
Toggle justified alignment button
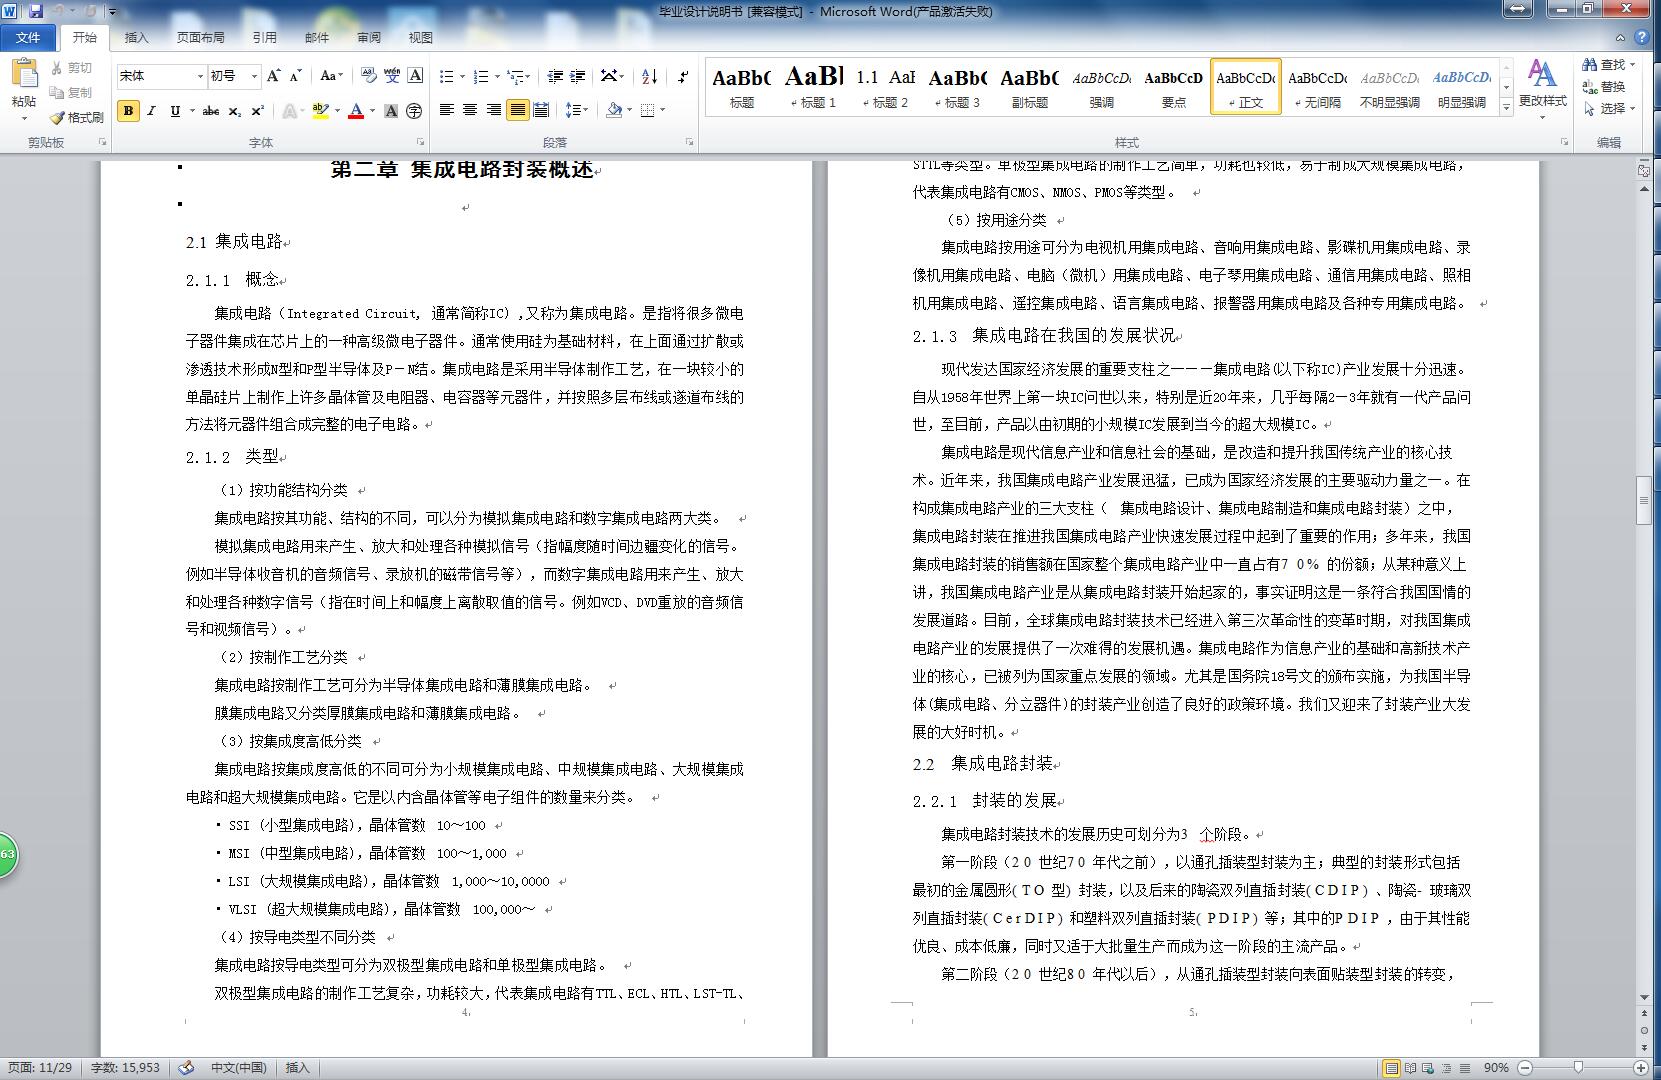click(x=517, y=110)
